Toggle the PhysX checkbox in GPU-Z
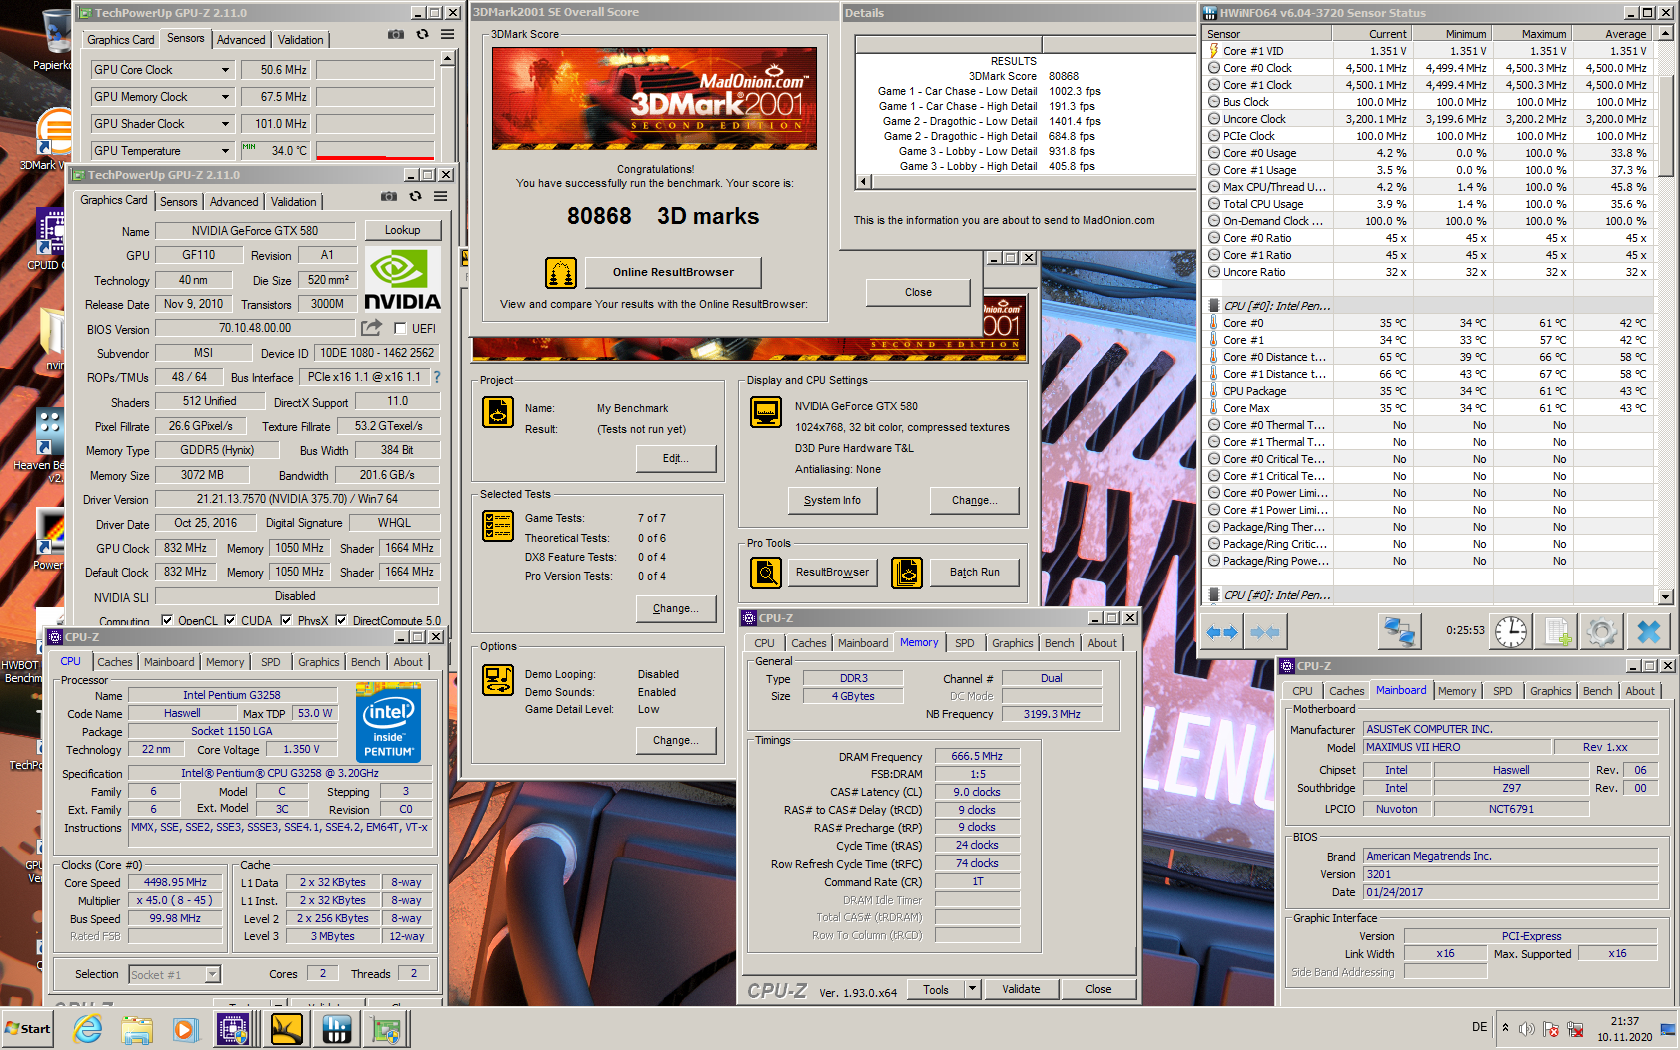Screen dimensions: 1680x1050 pos(286,620)
